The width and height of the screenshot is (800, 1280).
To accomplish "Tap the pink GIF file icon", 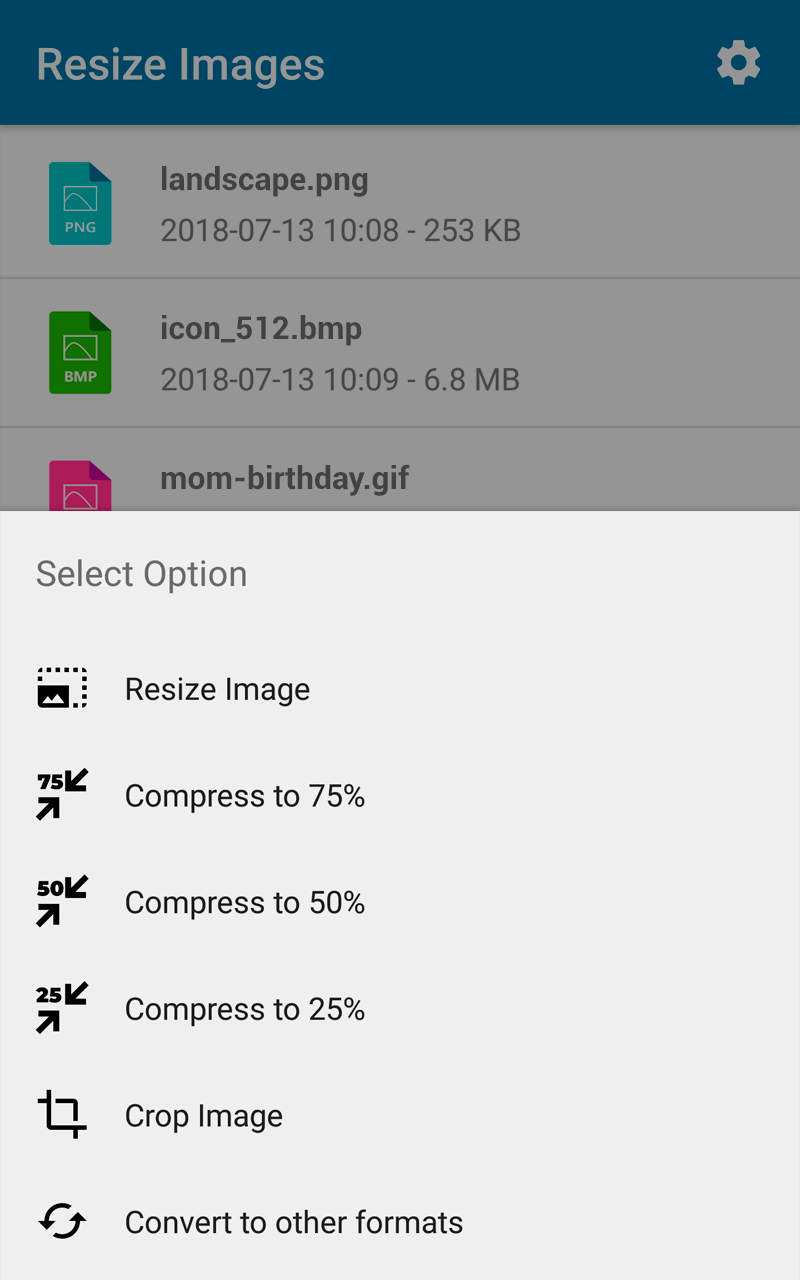I will pos(80,486).
